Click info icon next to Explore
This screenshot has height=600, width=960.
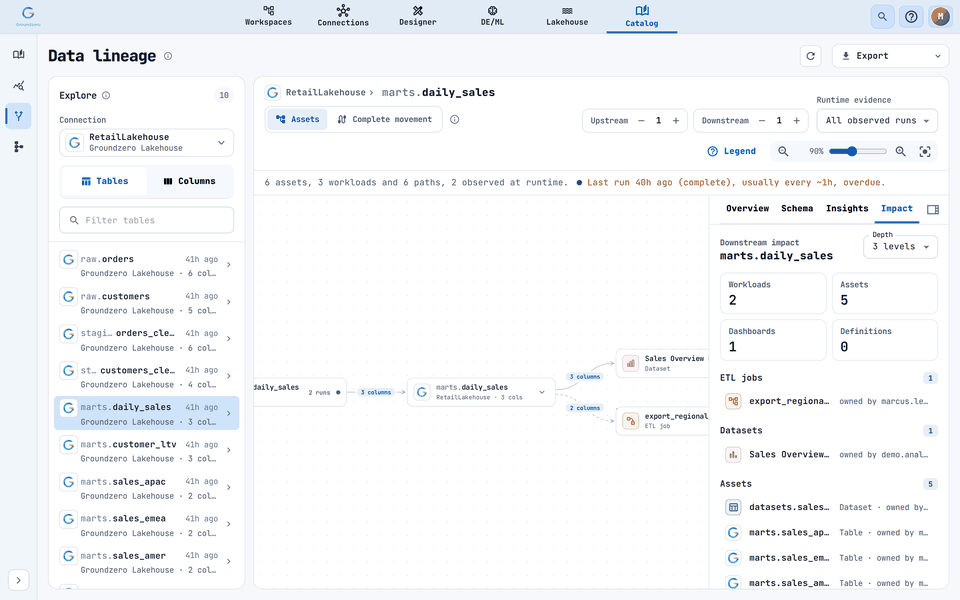(x=106, y=96)
